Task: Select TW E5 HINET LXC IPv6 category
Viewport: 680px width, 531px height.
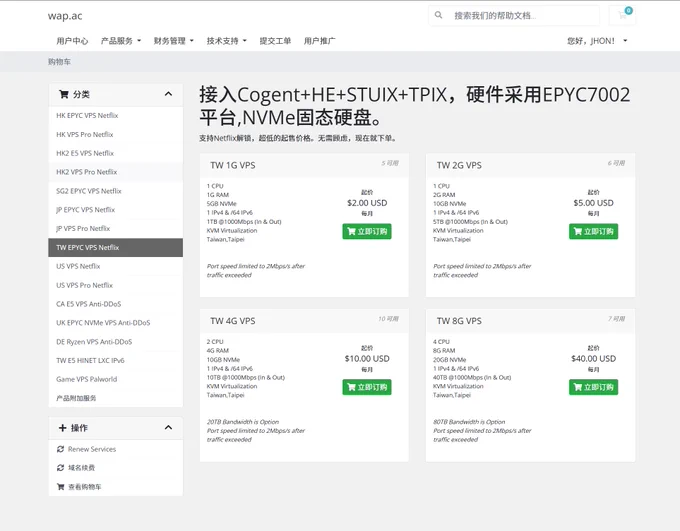Action: pos(115,360)
